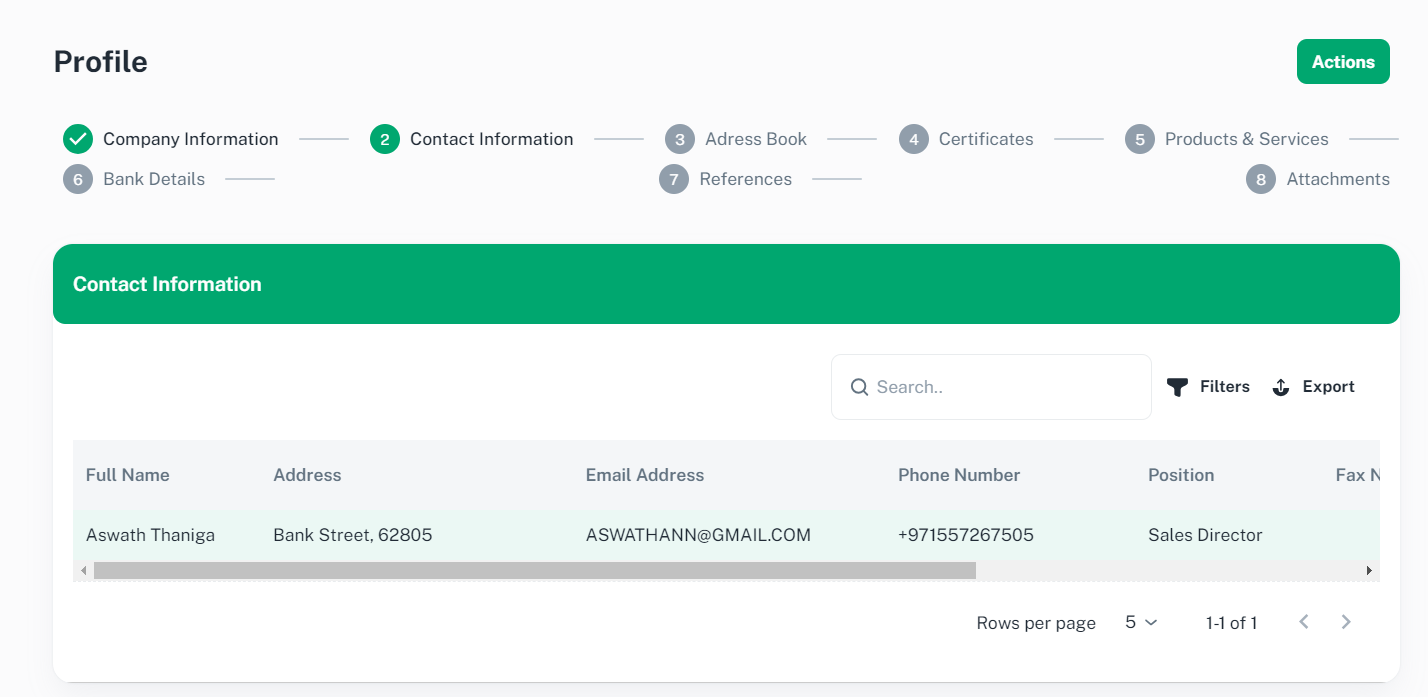1428x697 pixels.
Task: Click the step 3 Adress Book circle
Action: [x=680, y=139]
